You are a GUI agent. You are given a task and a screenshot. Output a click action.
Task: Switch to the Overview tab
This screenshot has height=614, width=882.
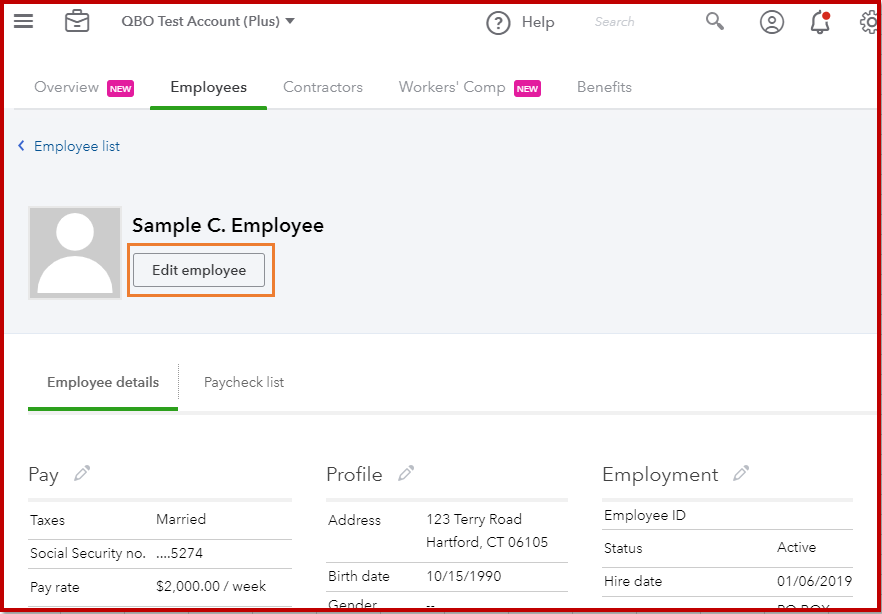tap(67, 87)
